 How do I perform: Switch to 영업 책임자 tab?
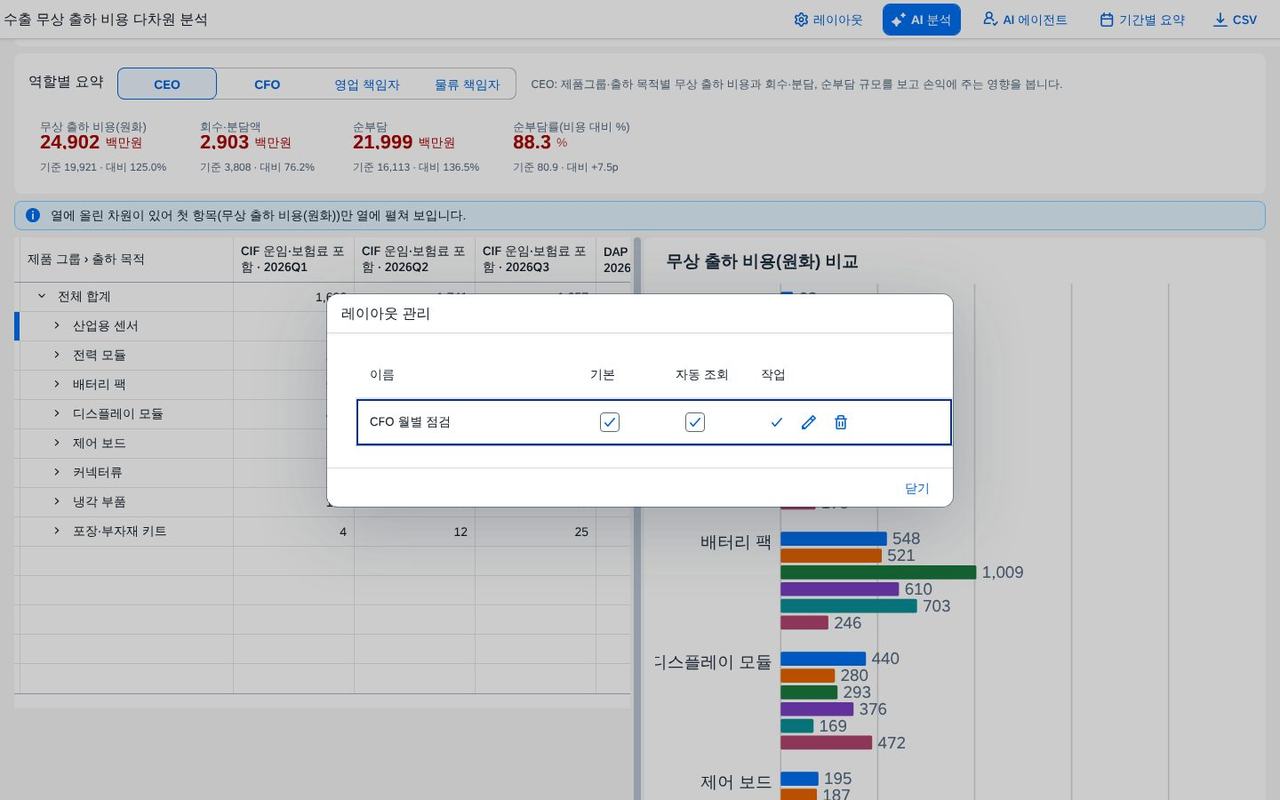coord(367,84)
